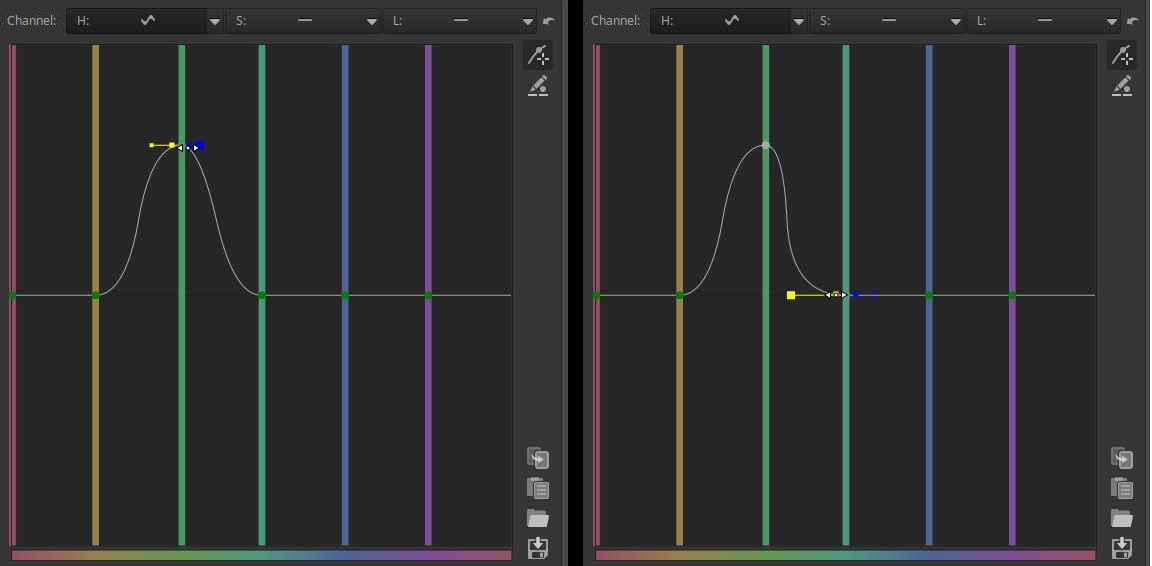1152x566 pixels.
Task: Copy the curve in left panel
Action: click(538, 459)
